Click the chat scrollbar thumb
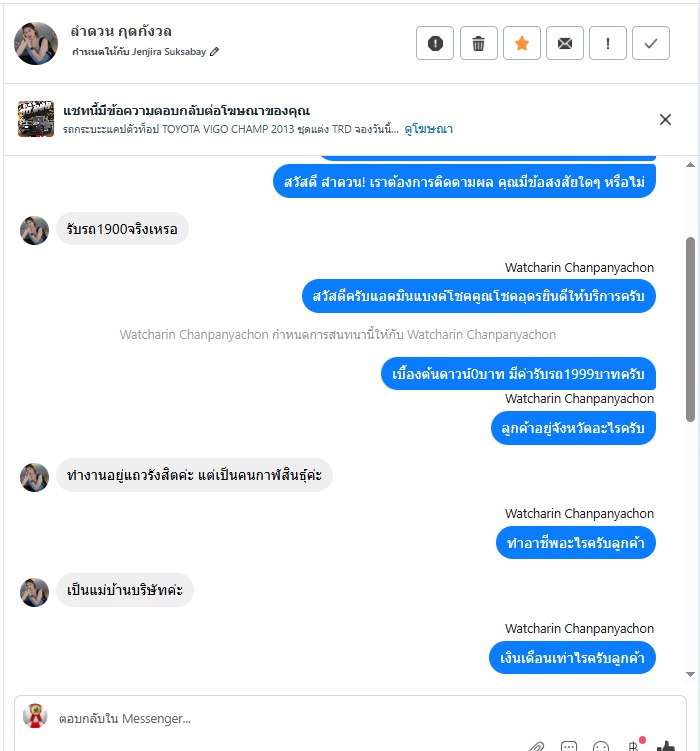The image size is (700, 751). point(690,329)
